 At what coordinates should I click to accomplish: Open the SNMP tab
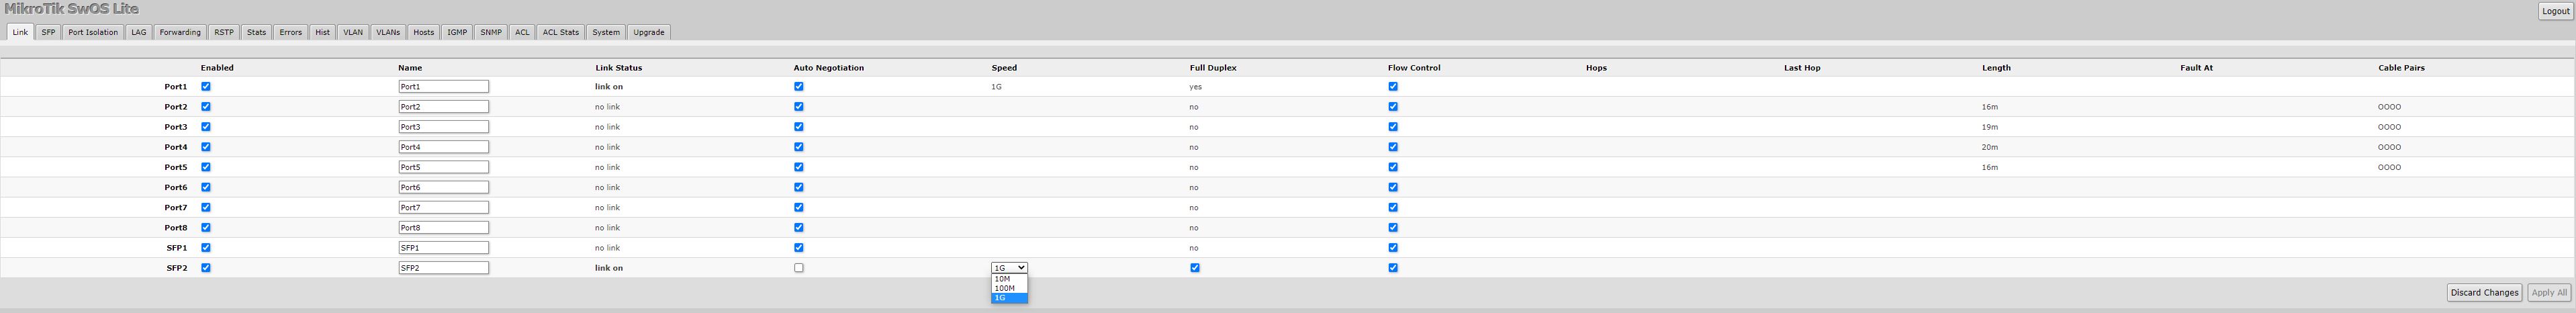tap(490, 32)
